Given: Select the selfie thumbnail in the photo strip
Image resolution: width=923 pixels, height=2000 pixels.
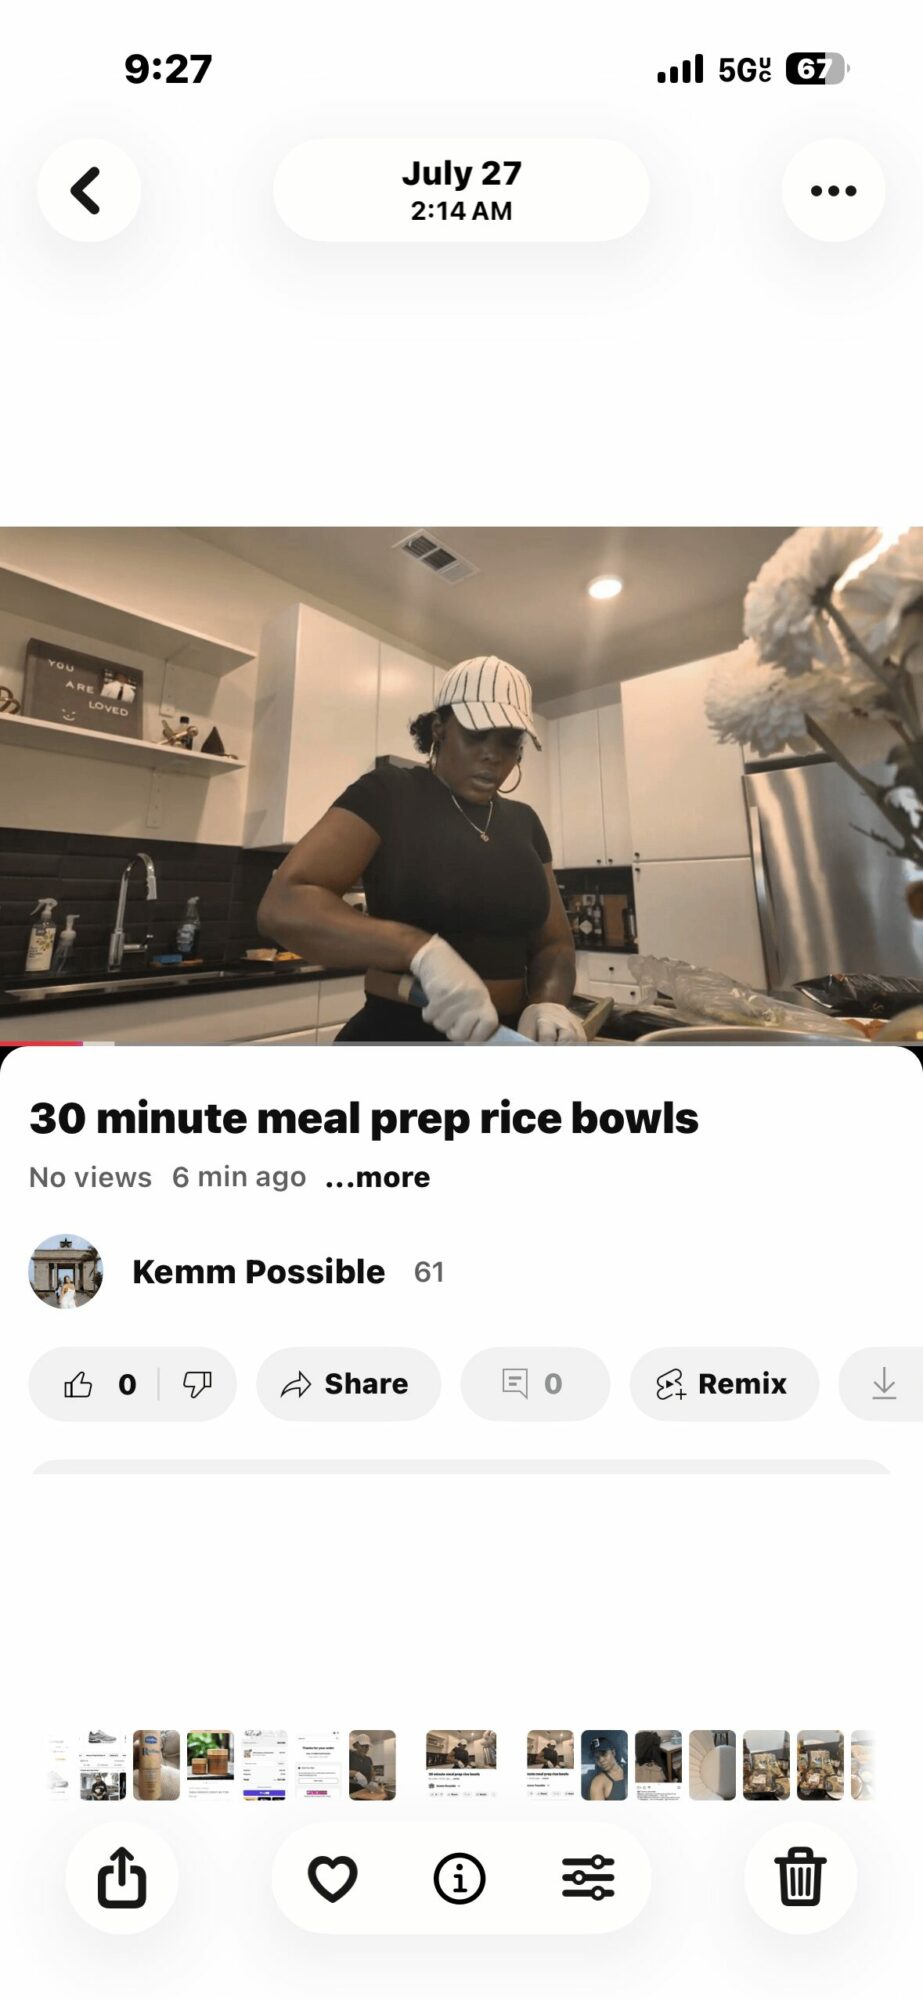Looking at the screenshot, I should point(604,1765).
